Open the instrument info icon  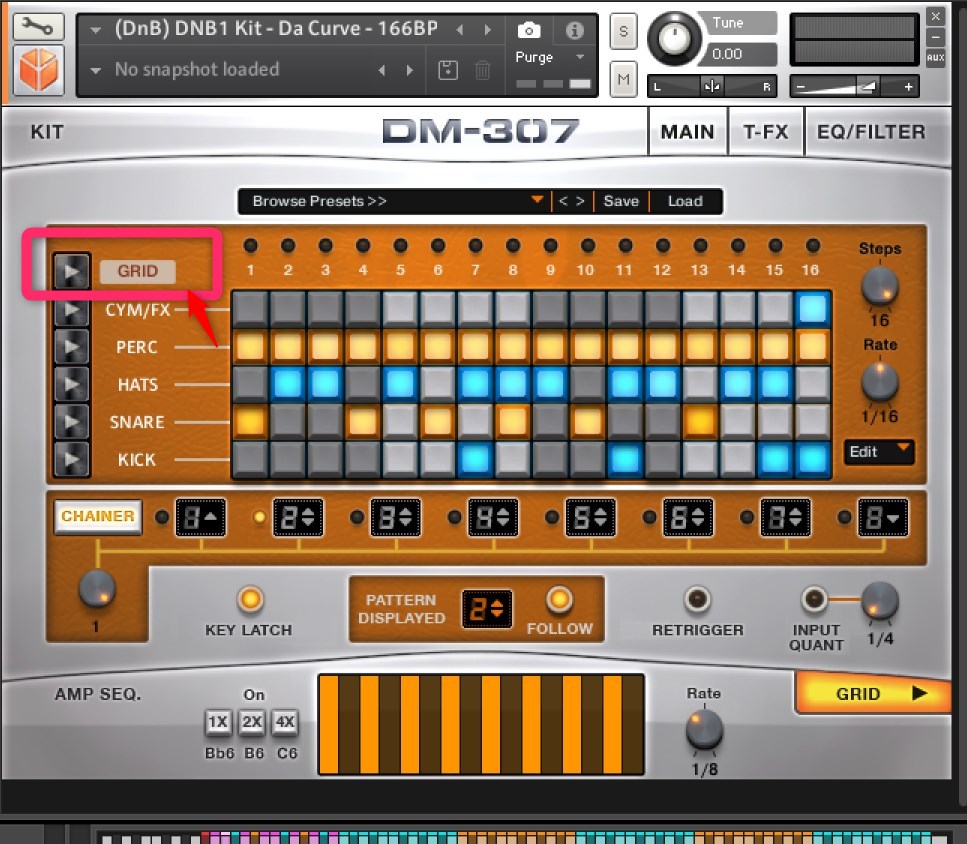coord(574,30)
